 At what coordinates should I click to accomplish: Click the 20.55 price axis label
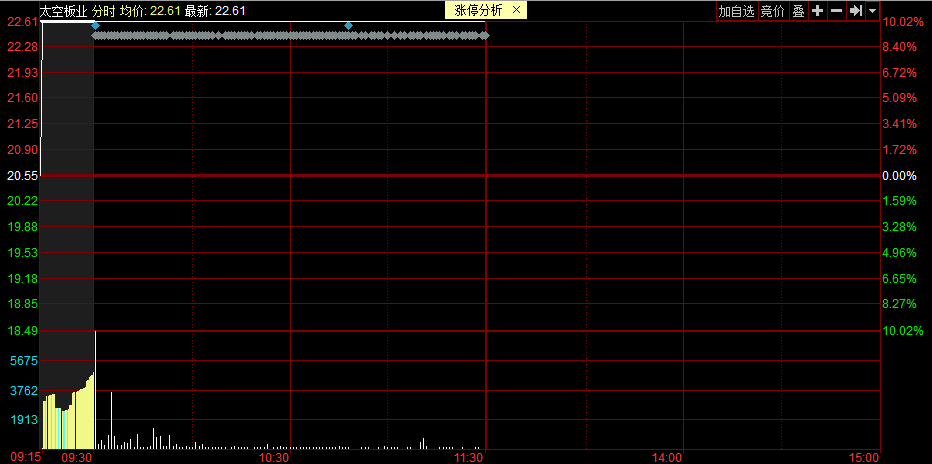23,176
